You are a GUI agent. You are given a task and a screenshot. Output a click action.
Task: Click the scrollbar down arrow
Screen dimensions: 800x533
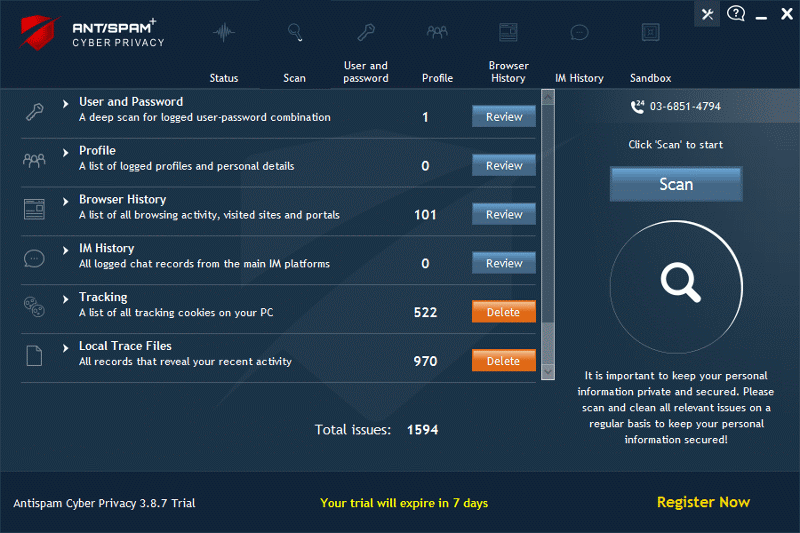tap(548, 372)
